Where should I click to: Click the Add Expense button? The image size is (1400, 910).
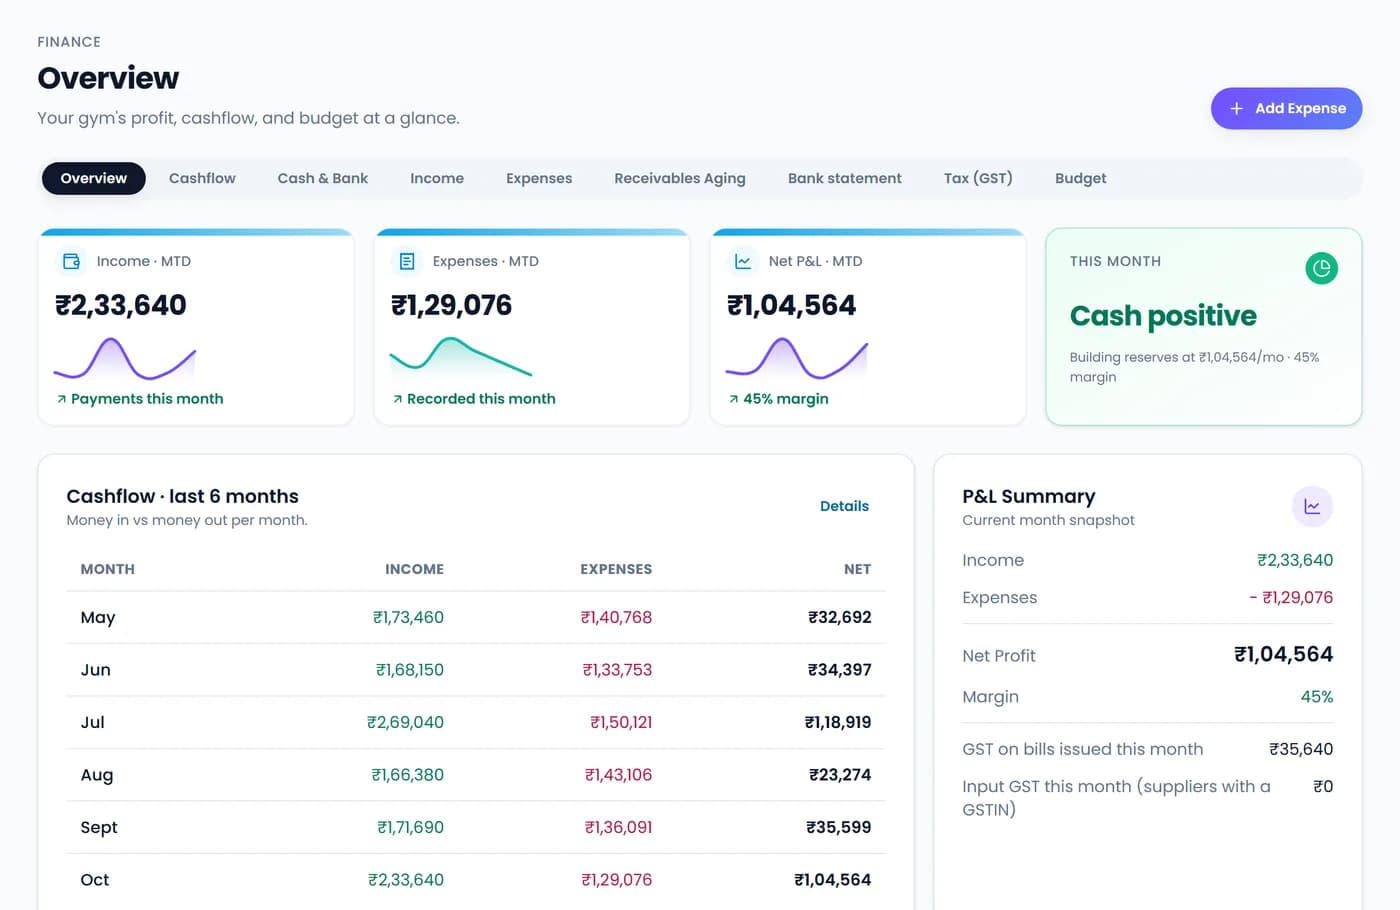pyautogui.click(x=1286, y=108)
